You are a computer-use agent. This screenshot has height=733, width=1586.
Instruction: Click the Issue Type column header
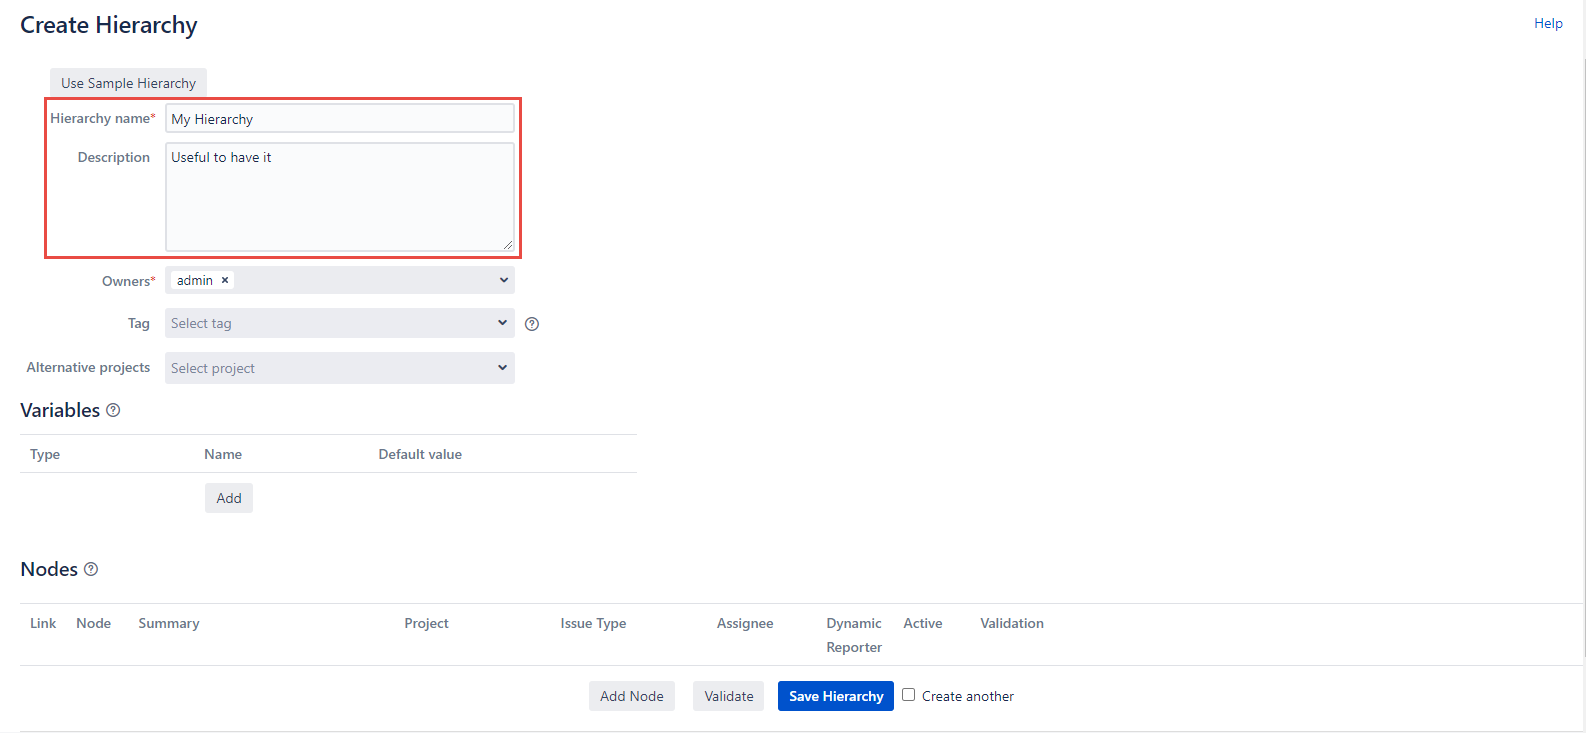[593, 623]
